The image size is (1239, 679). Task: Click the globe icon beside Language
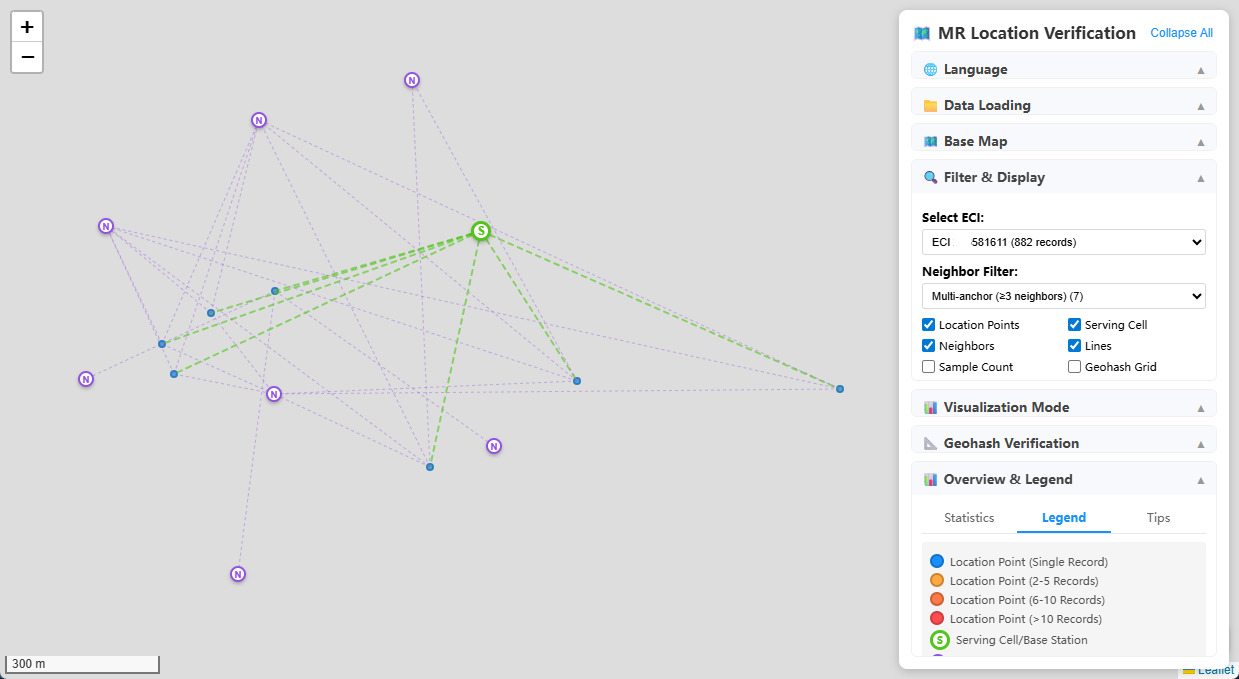930,70
